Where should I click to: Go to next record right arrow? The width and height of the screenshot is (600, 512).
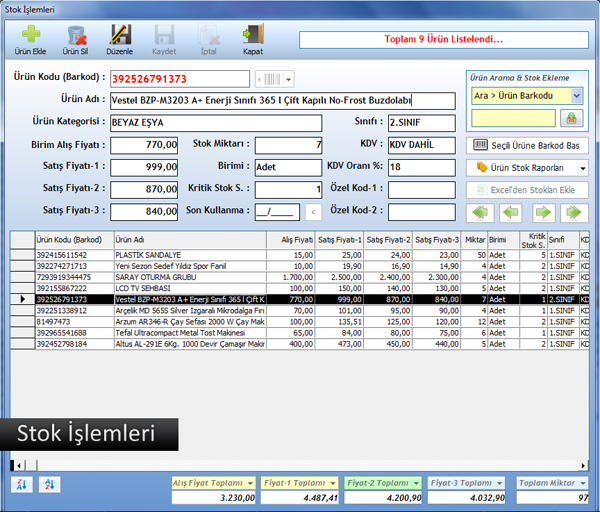click(x=544, y=212)
